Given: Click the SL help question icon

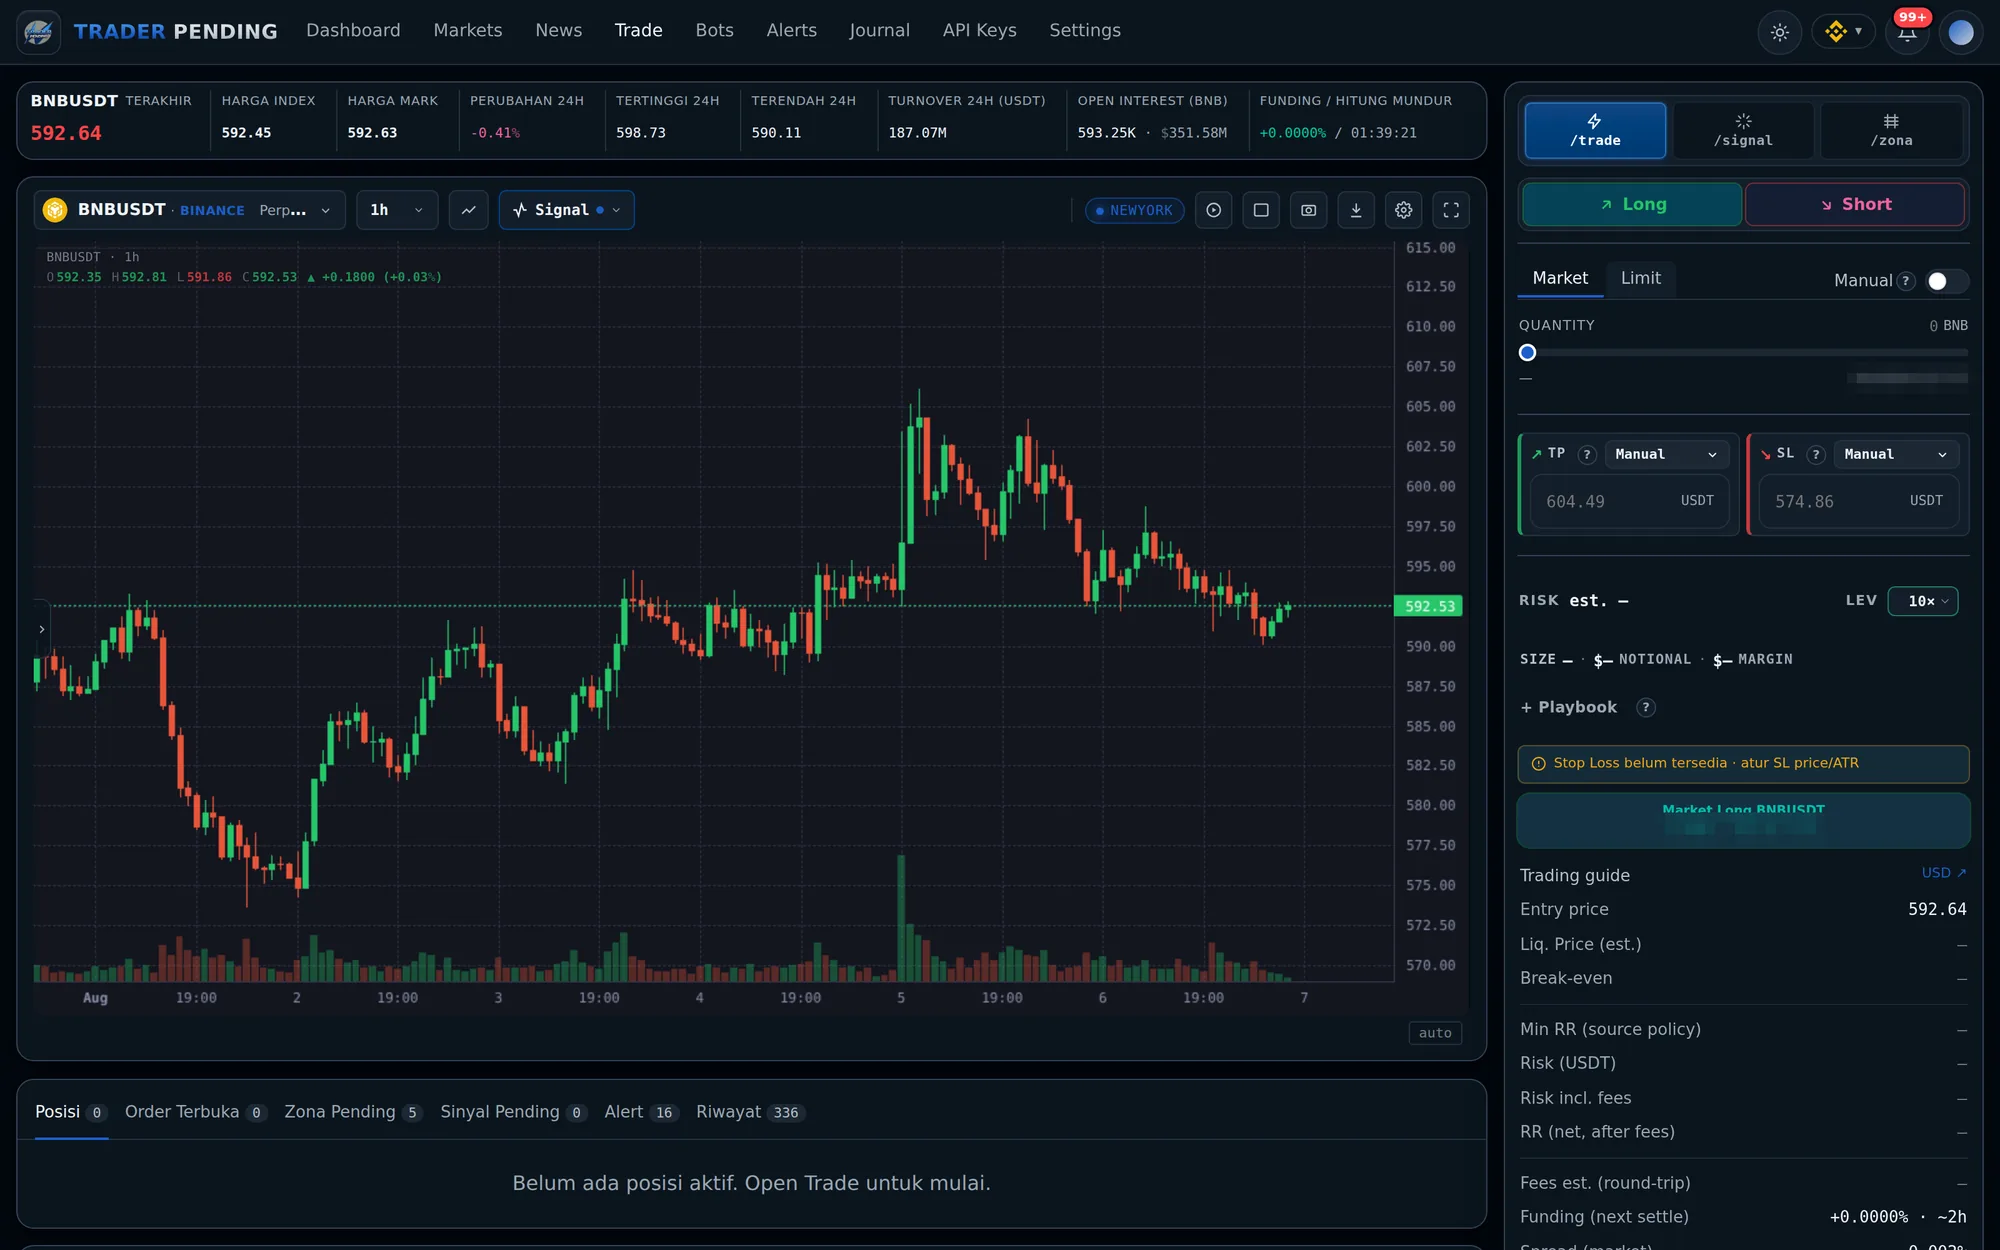Looking at the screenshot, I should [1816, 455].
